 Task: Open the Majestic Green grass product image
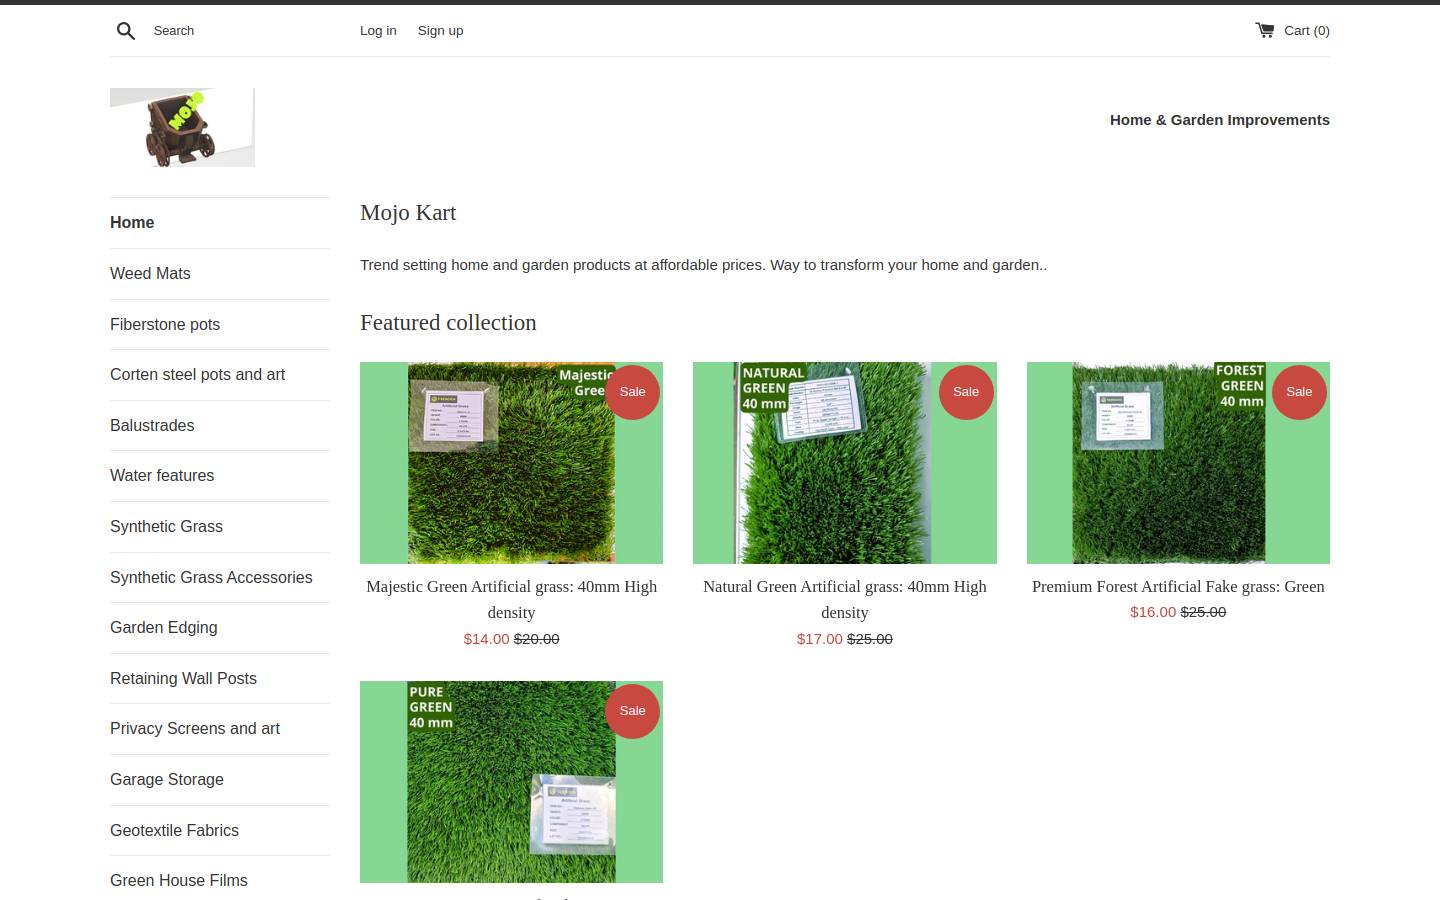[x=511, y=463]
